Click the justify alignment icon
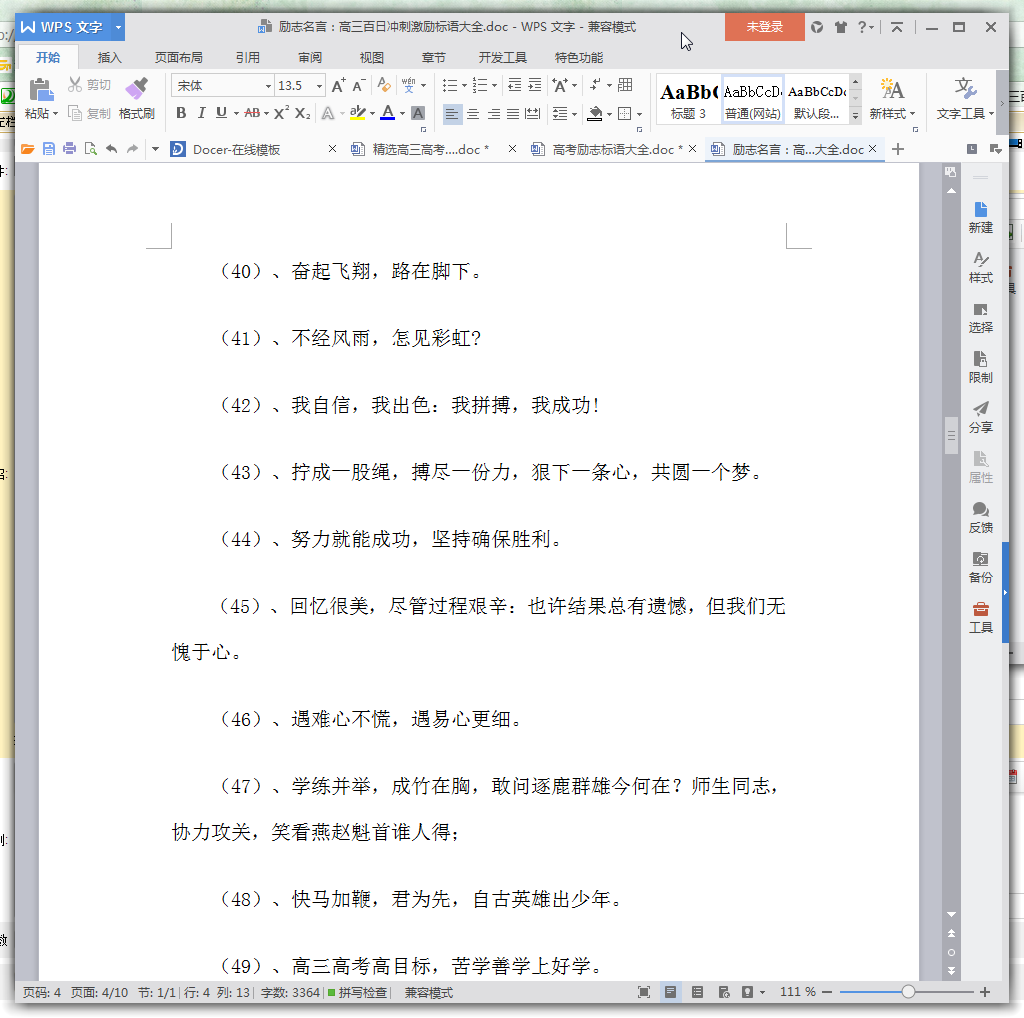 (x=513, y=114)
